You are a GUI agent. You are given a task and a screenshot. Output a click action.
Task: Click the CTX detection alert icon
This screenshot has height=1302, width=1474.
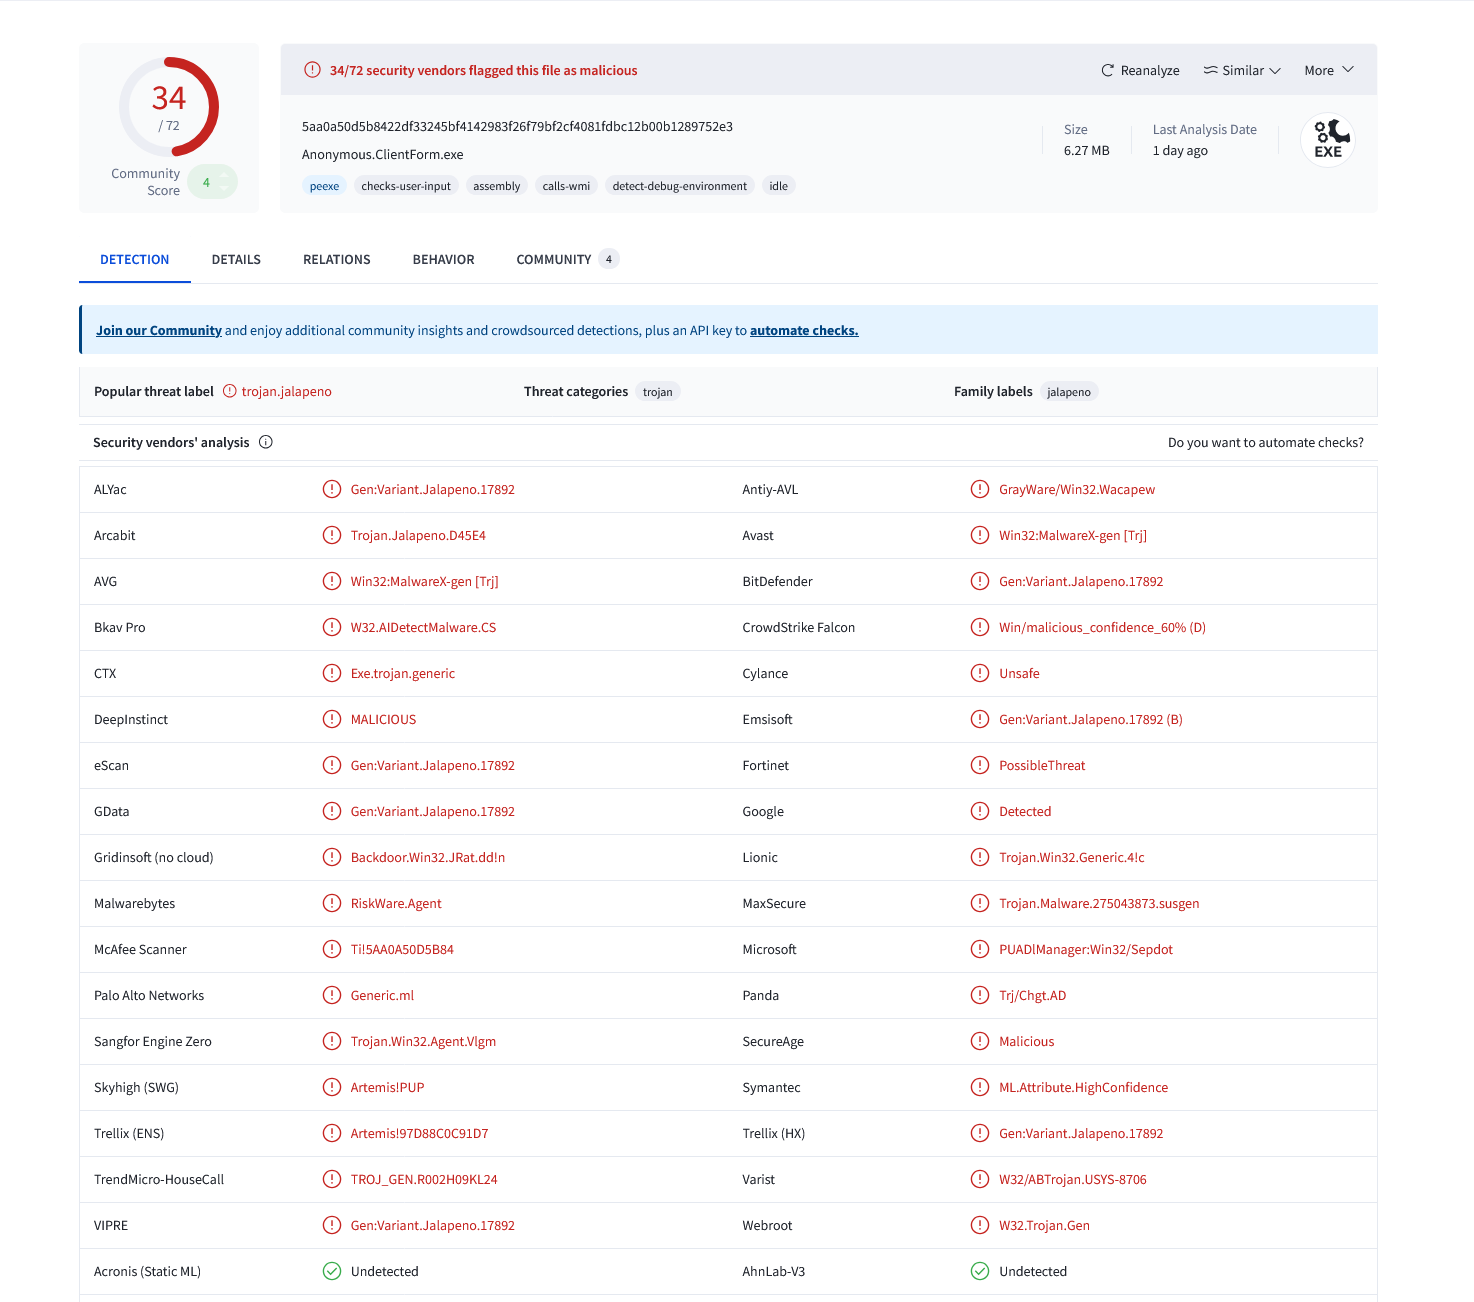click(x=332, y=673)
